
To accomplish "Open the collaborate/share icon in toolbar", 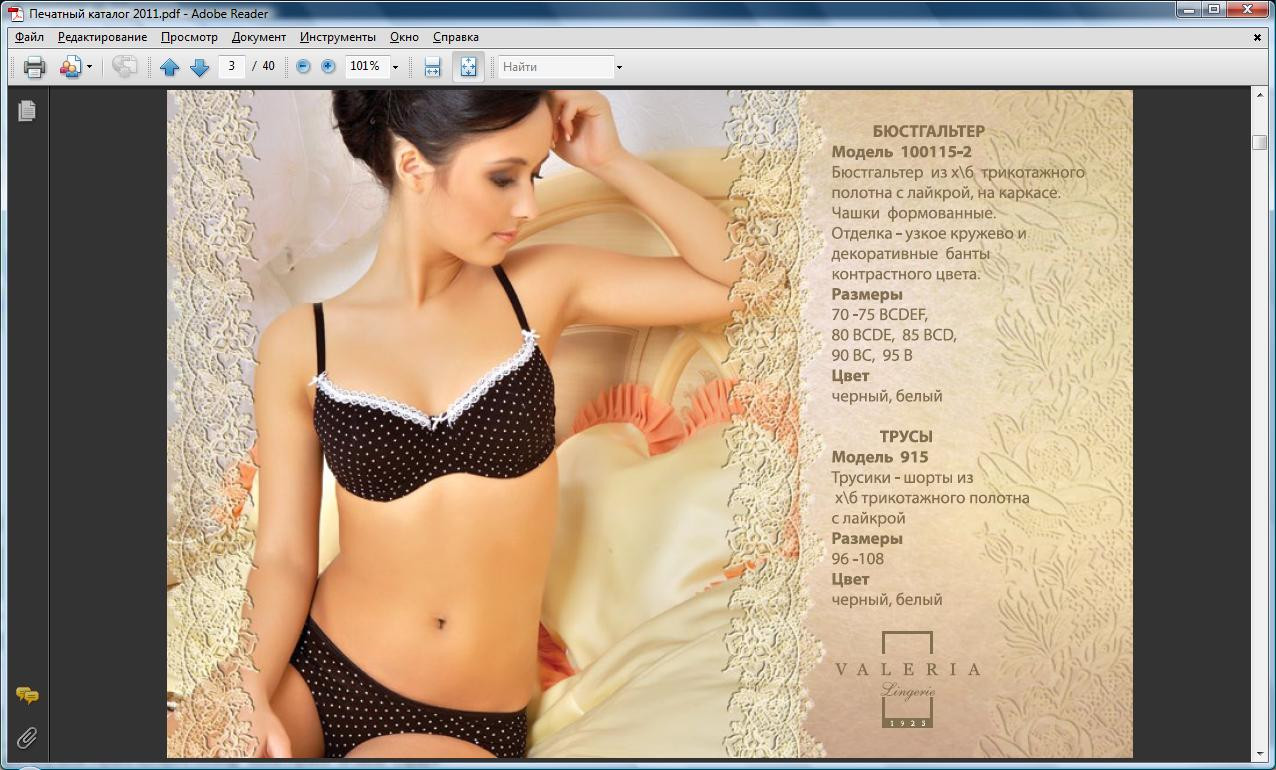I will pos(69,67).
